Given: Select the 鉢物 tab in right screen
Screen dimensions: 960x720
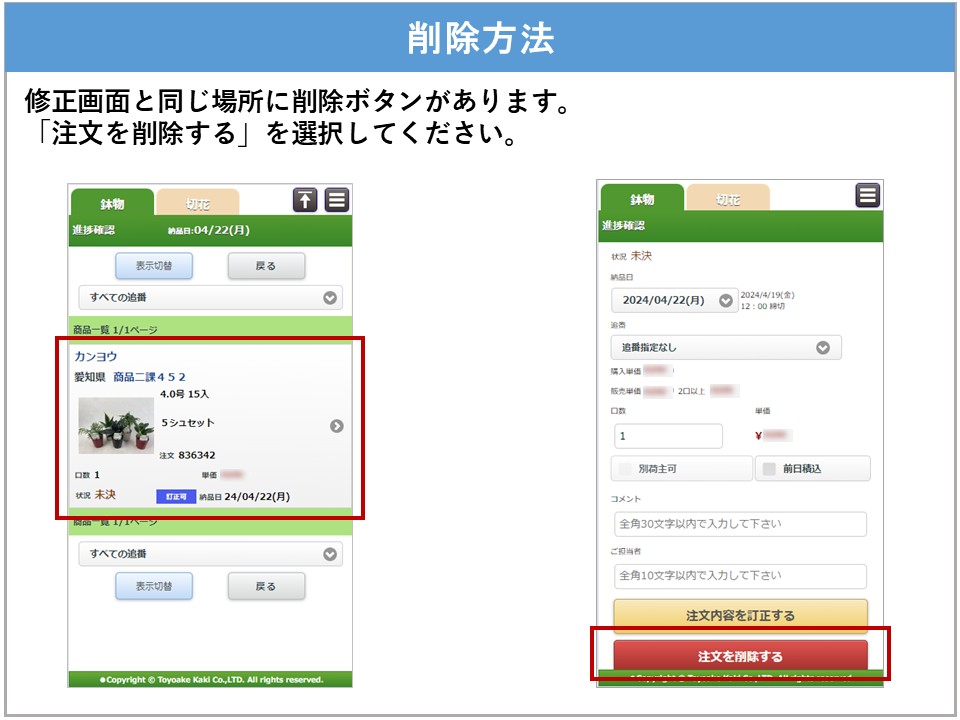Looking at the screenshot, I should point(641,199).
